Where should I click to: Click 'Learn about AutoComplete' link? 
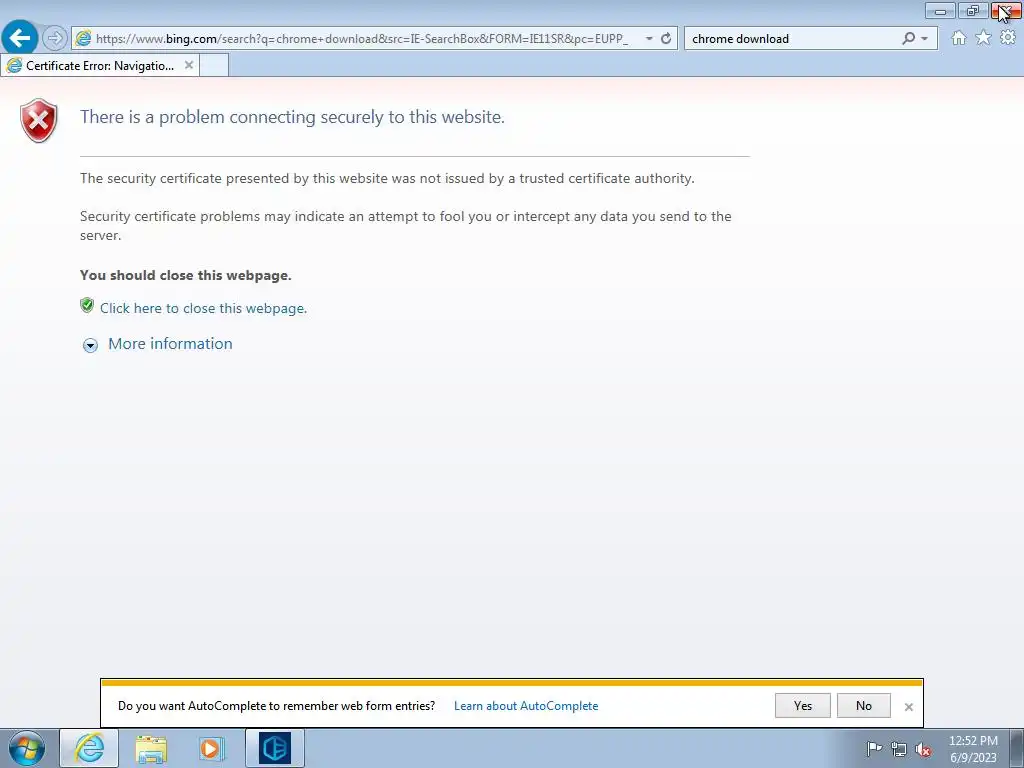526,706
